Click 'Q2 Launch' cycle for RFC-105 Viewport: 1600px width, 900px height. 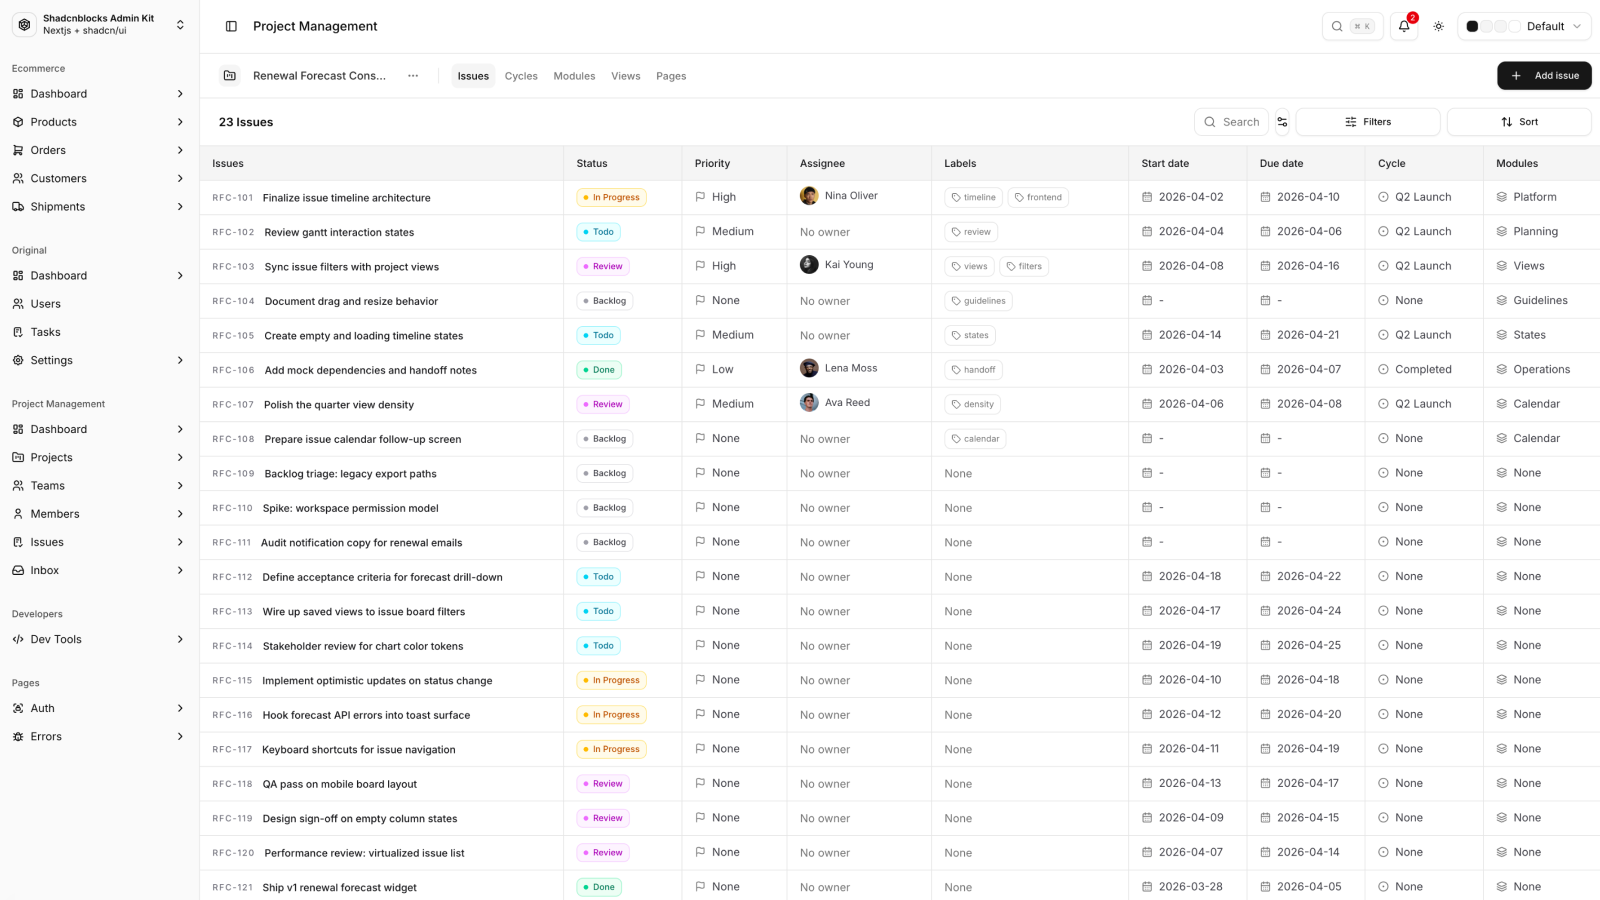[1423, 335]
